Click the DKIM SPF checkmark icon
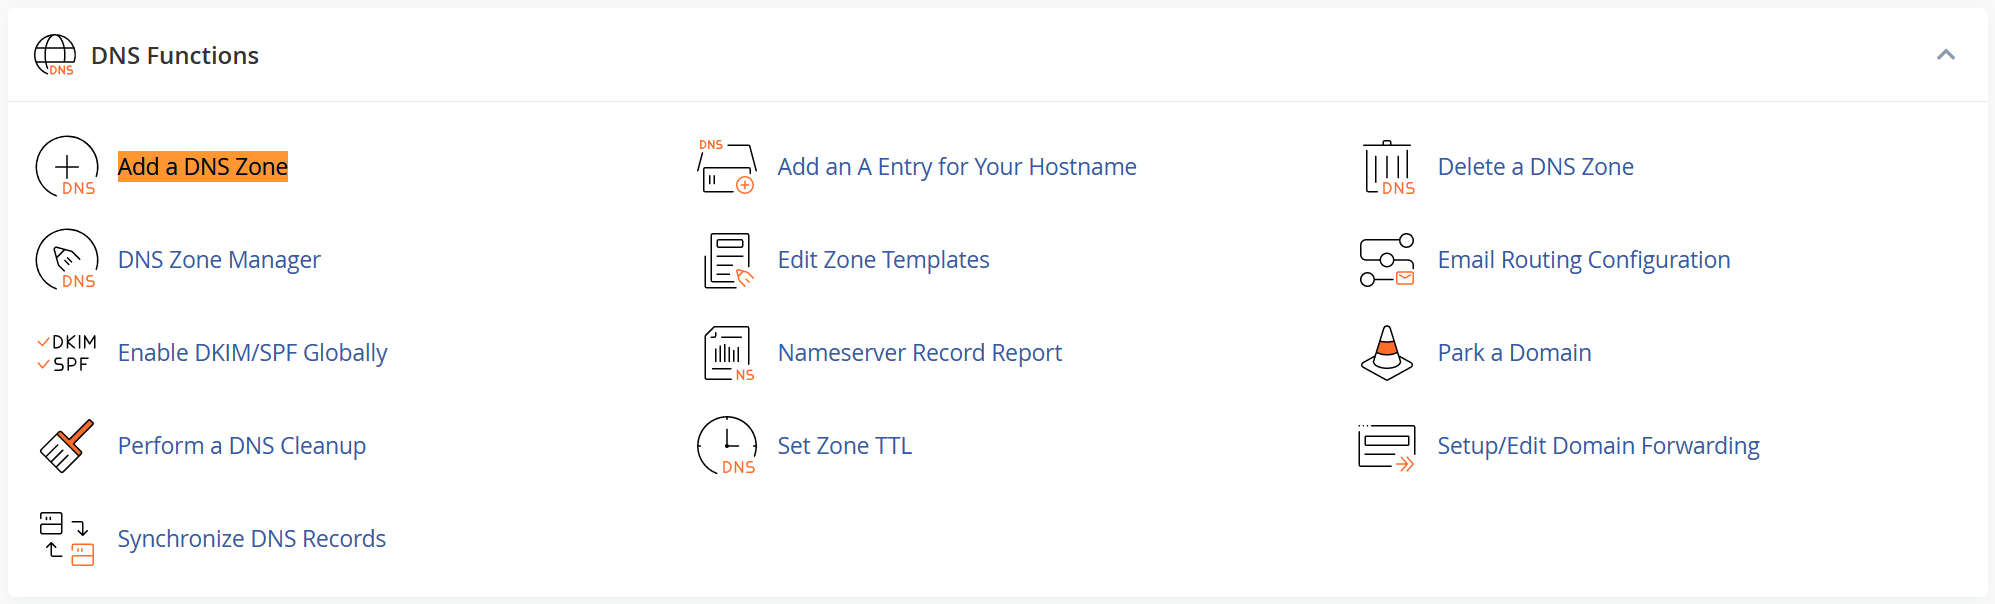1995x604 pixels. click(67, 352)
